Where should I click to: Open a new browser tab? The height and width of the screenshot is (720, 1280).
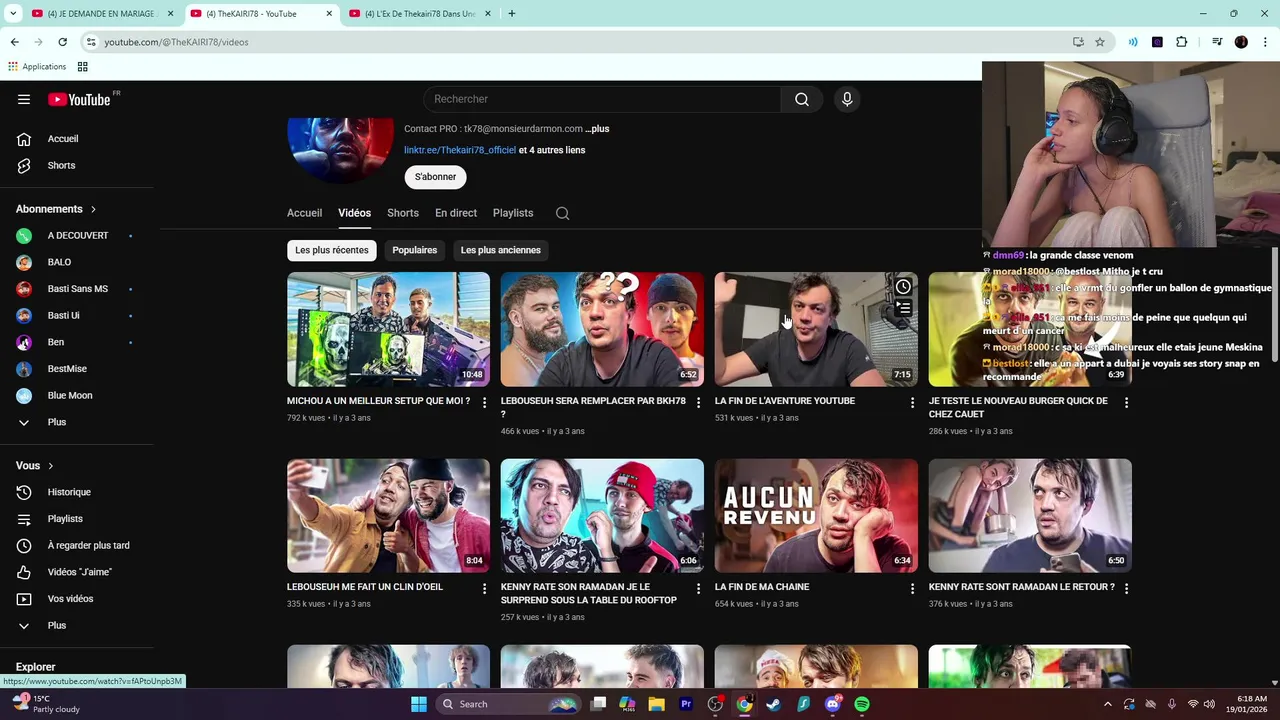point(511,14)
